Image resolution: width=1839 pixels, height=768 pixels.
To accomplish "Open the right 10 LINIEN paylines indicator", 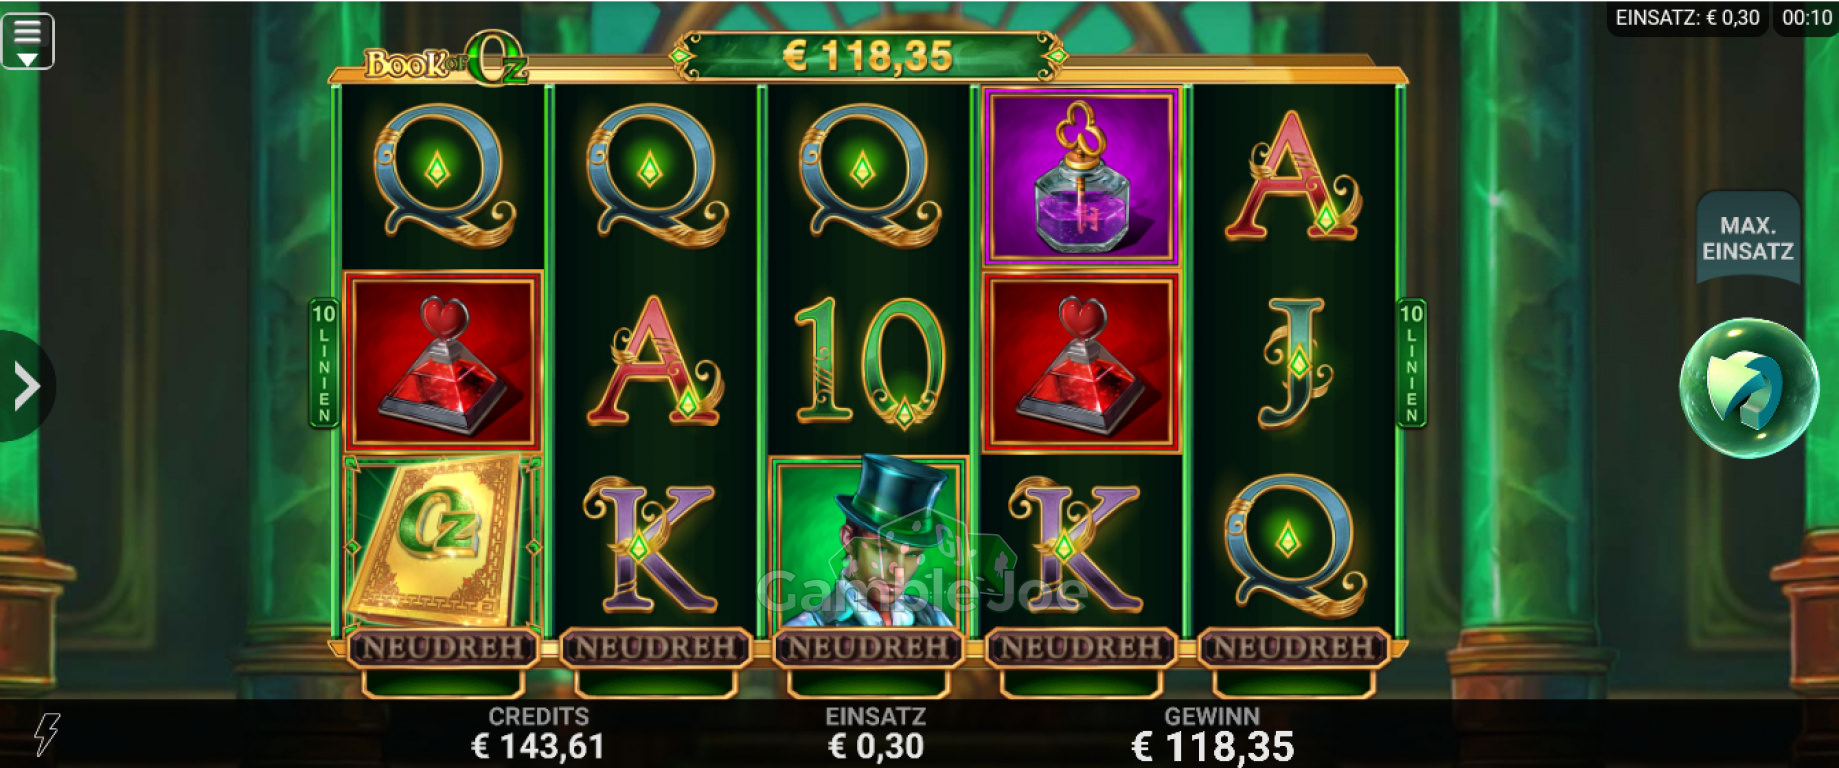I will pos(1411,362).
